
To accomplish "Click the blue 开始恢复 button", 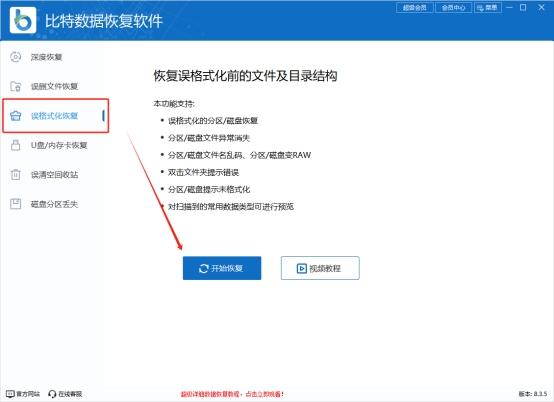I will [222, 268].
